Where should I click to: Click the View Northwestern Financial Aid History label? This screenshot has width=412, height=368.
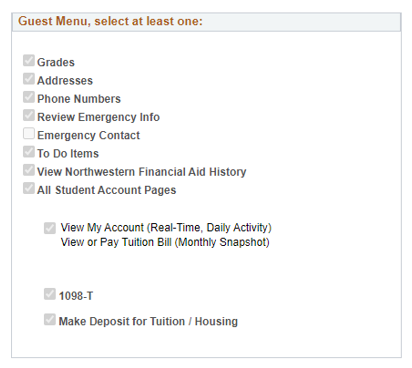tap(142, 172)
